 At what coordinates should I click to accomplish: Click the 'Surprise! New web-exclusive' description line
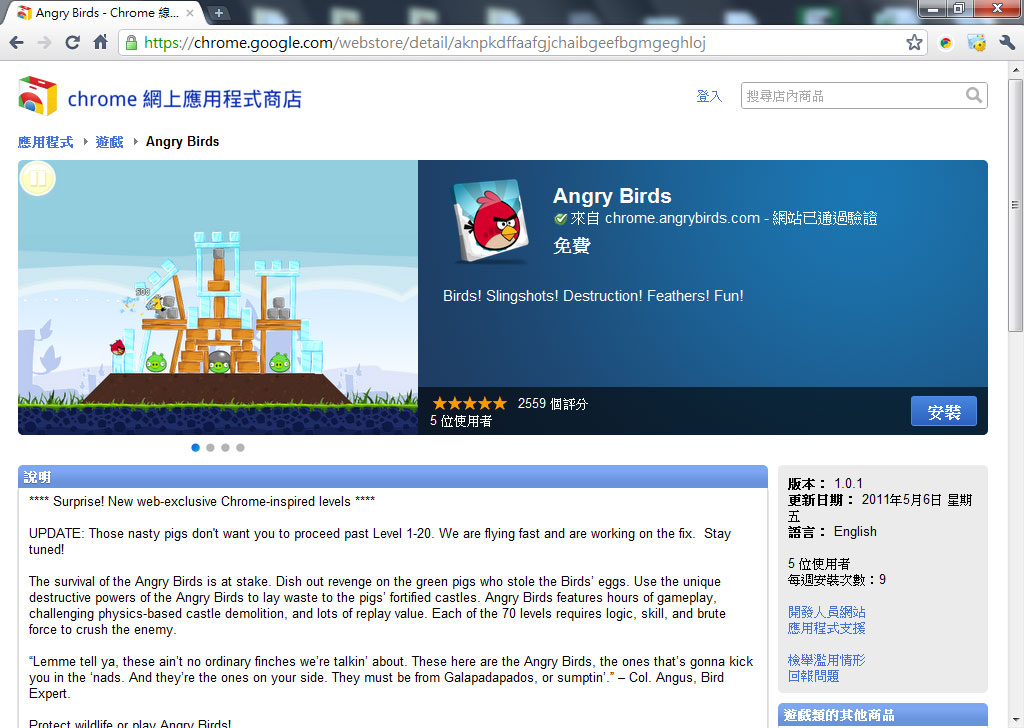tap(202, 501)
